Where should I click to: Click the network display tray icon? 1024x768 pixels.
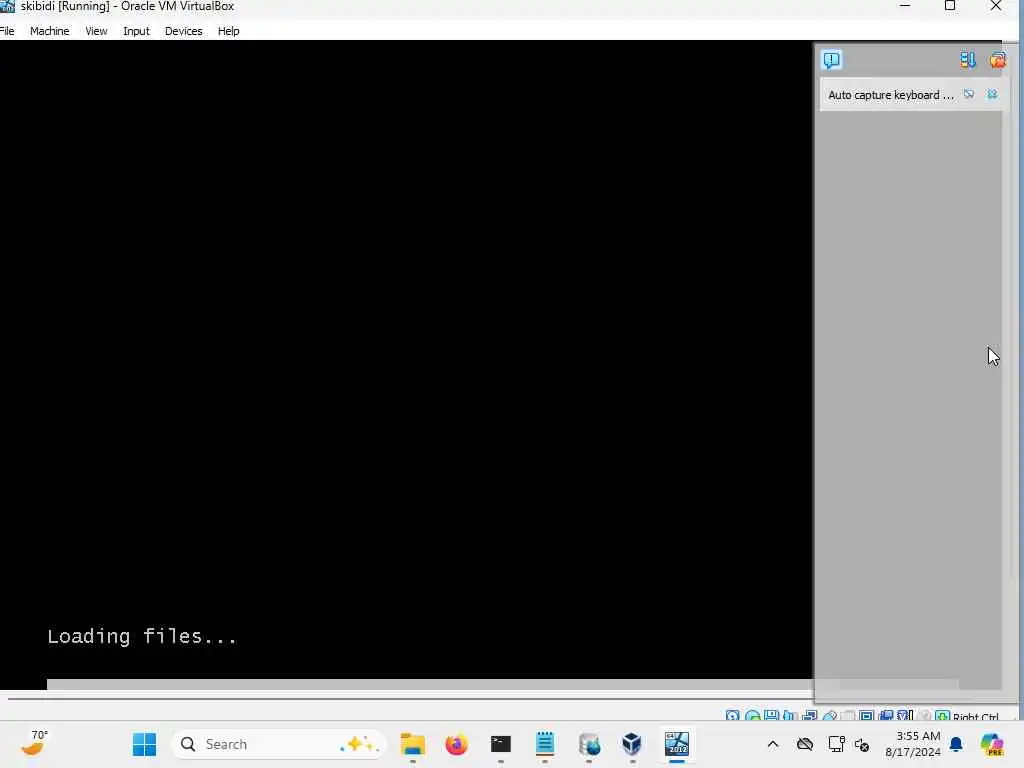tap(836, 744)
